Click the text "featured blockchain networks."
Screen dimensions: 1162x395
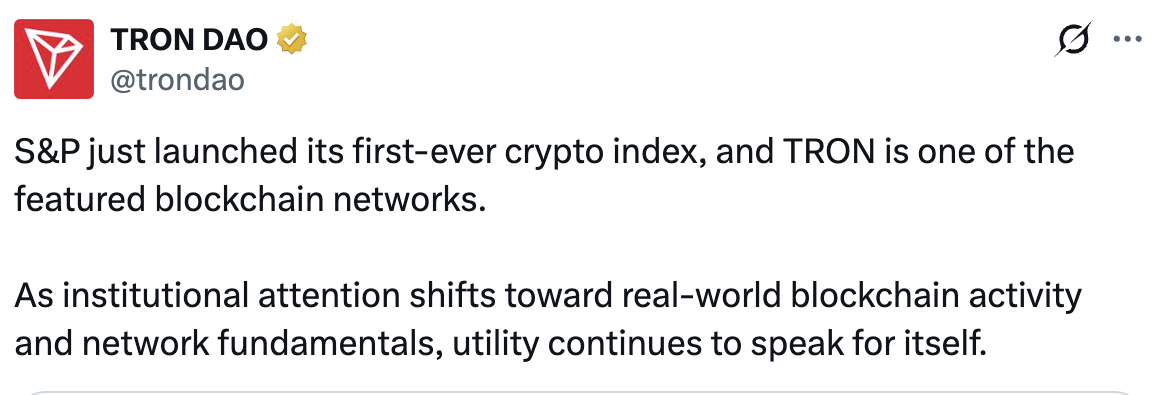(x=250, y=200)
